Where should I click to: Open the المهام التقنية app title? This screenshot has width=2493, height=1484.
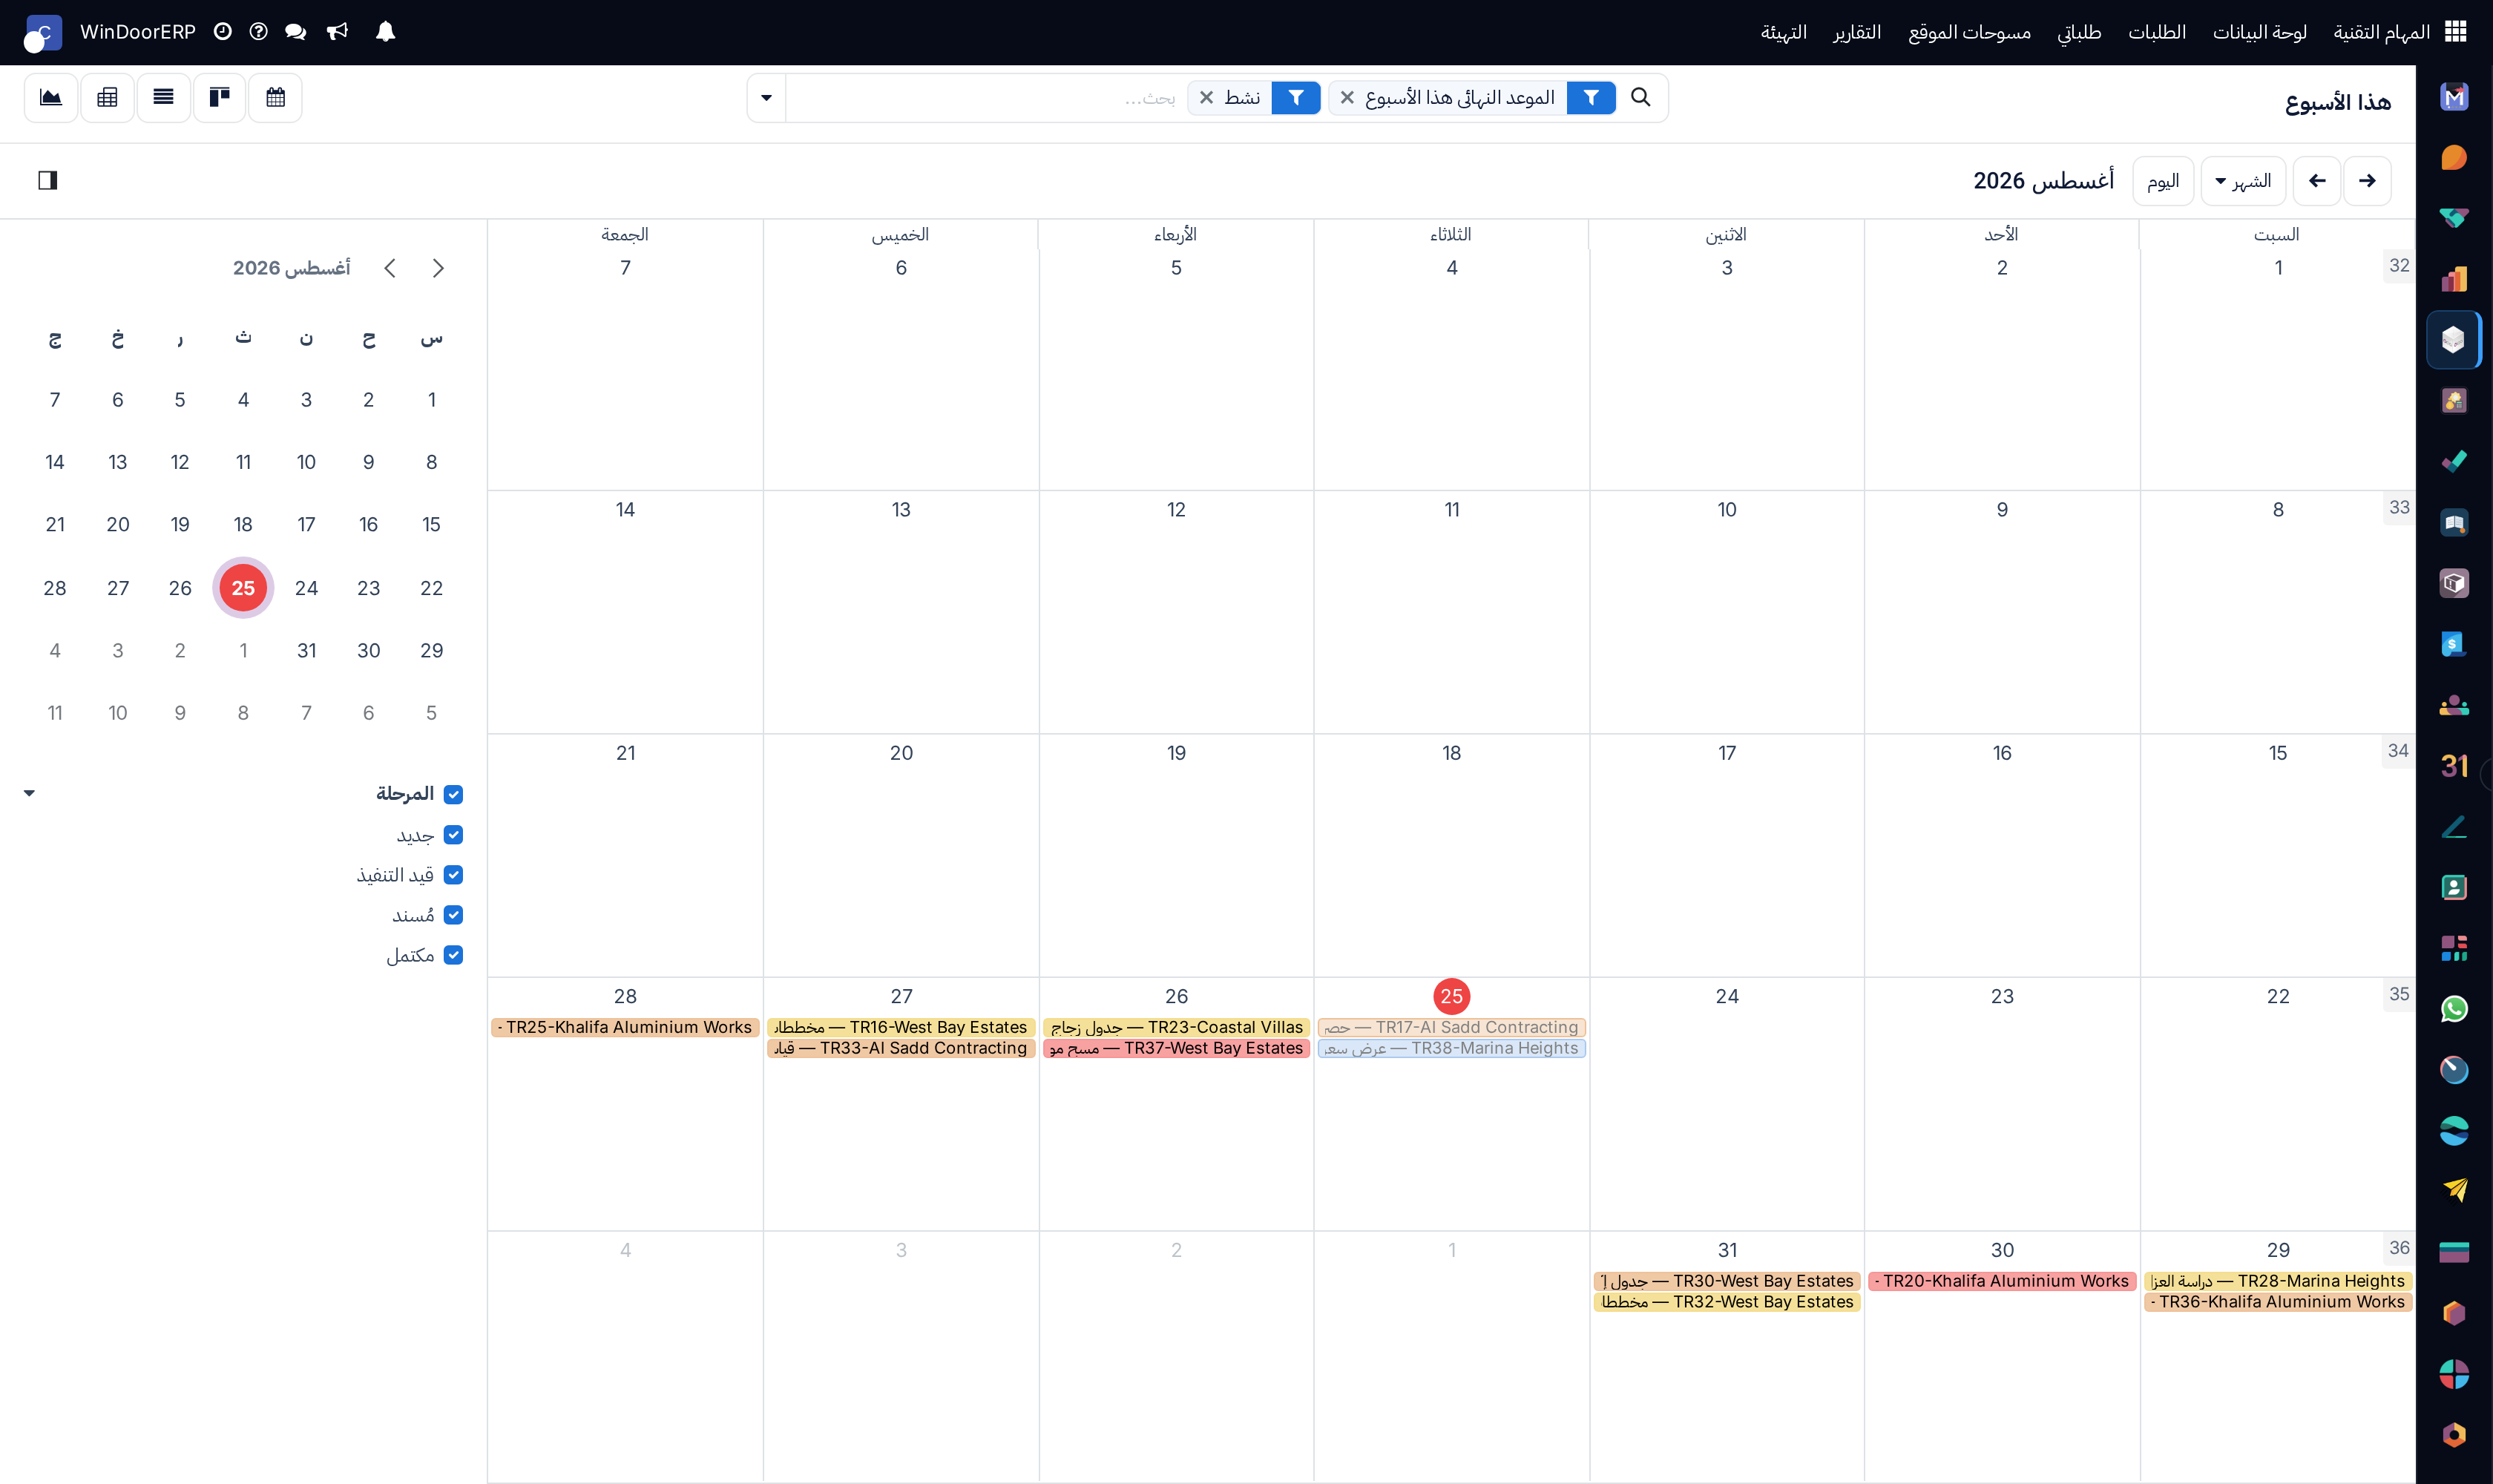(2382, 32)
